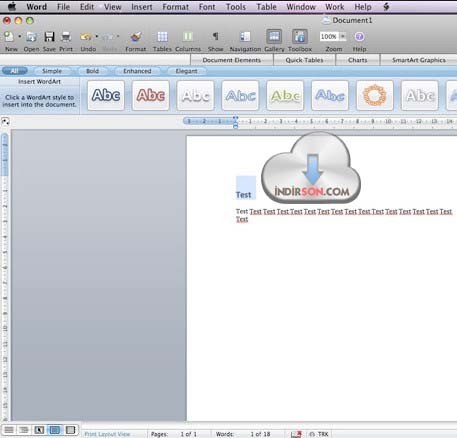Click the Format painter icon
Viewport: 457px width, 438px height.
[x=135, y=37]
